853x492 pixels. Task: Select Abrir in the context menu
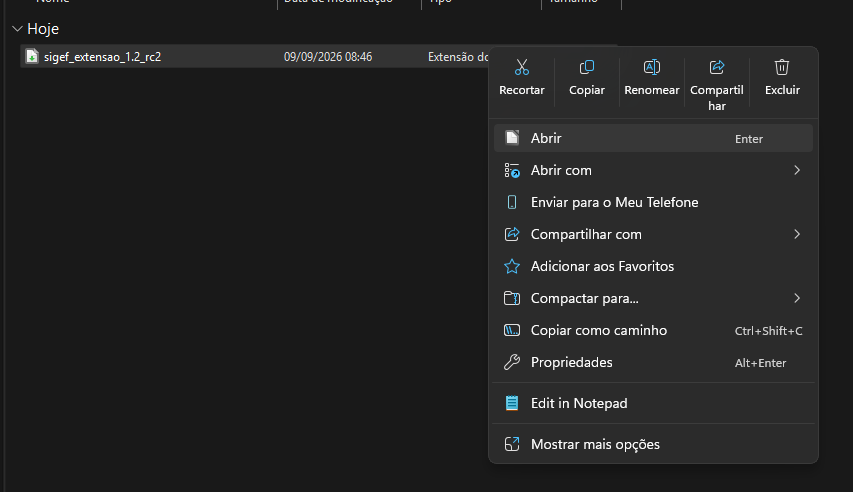point(653,138)
